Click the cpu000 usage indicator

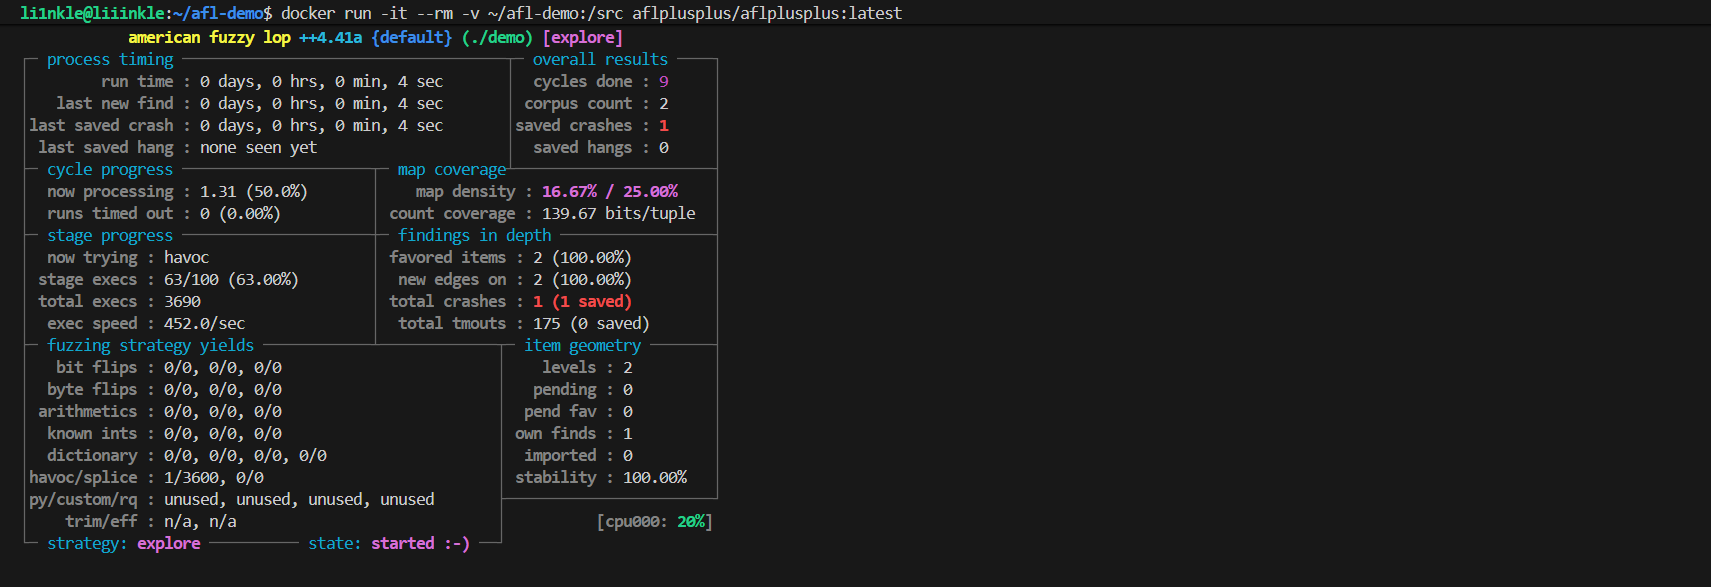(654, 521)
